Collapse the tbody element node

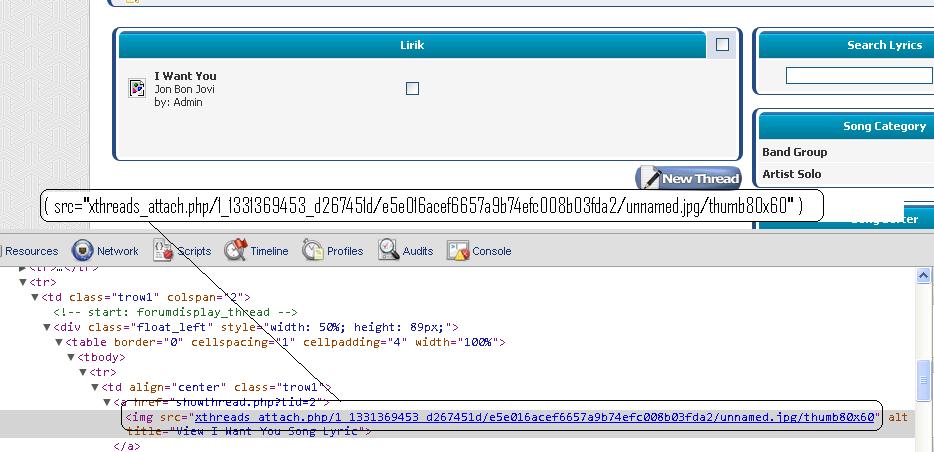70,357
